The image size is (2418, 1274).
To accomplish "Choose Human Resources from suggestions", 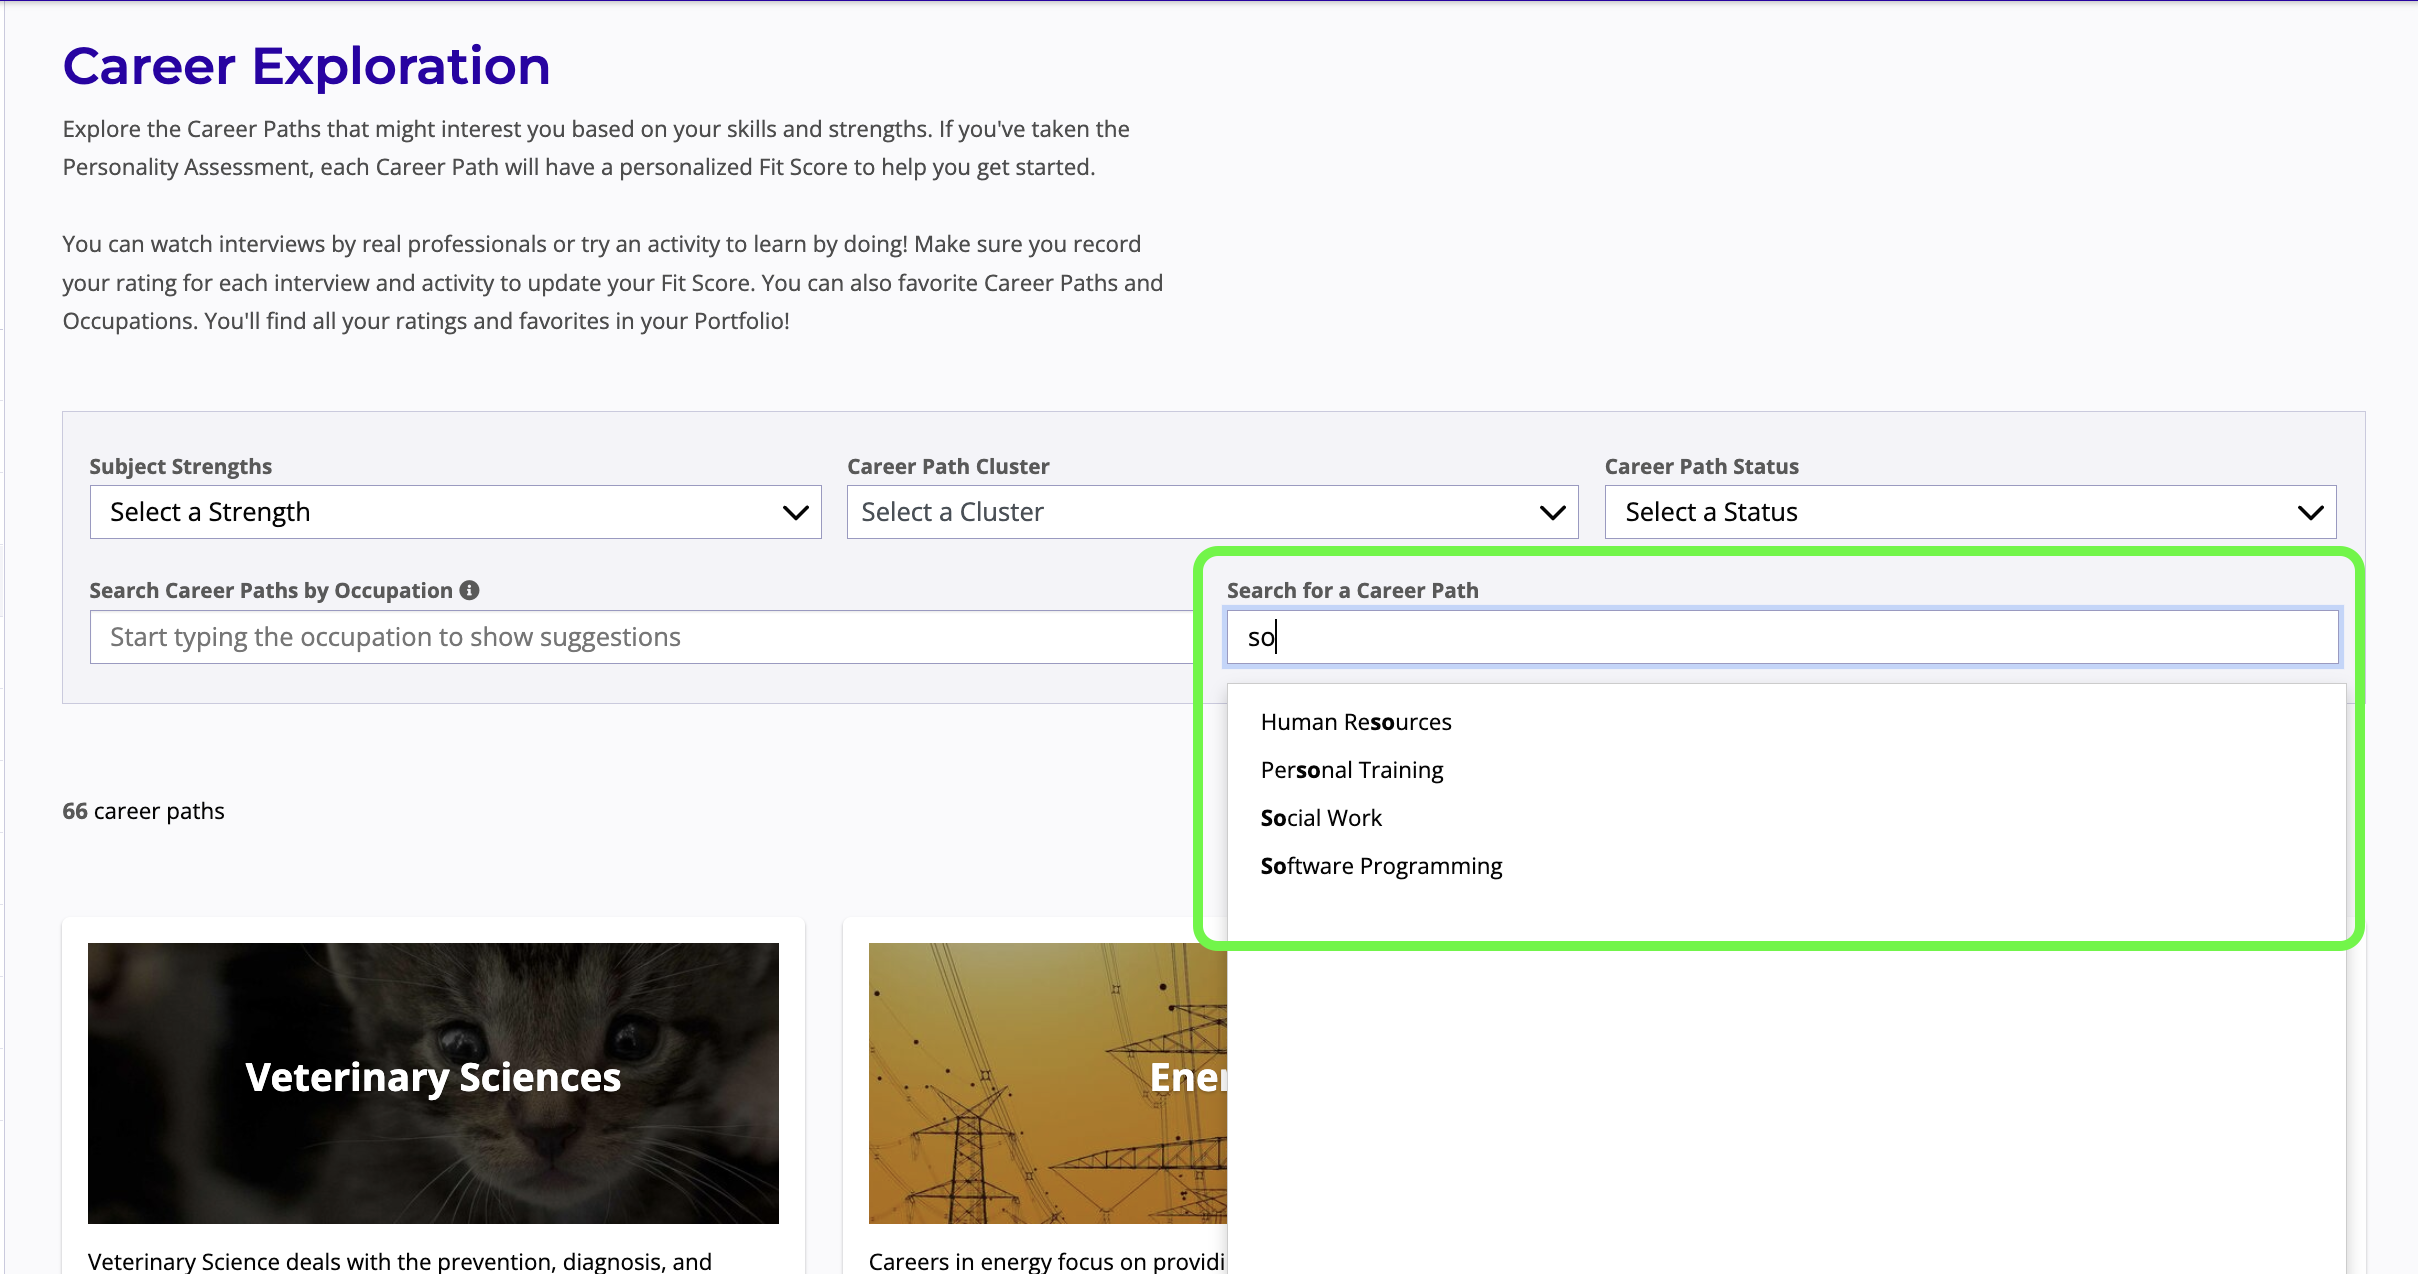I will (1355, 722).
